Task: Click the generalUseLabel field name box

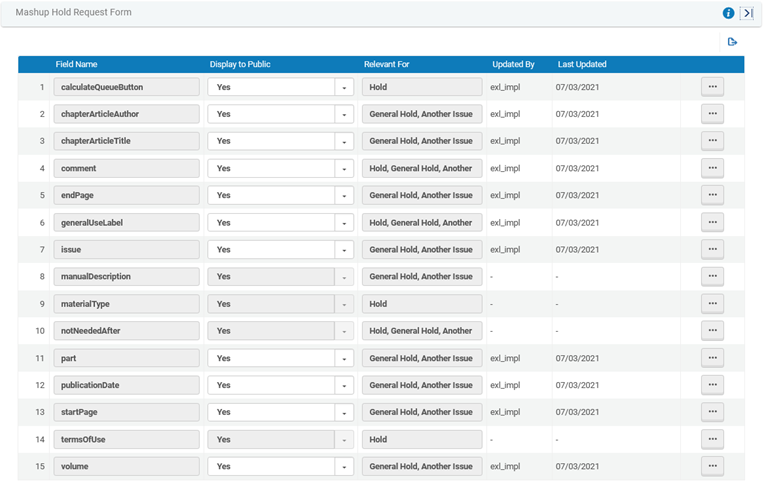Action: coord(126,222)
